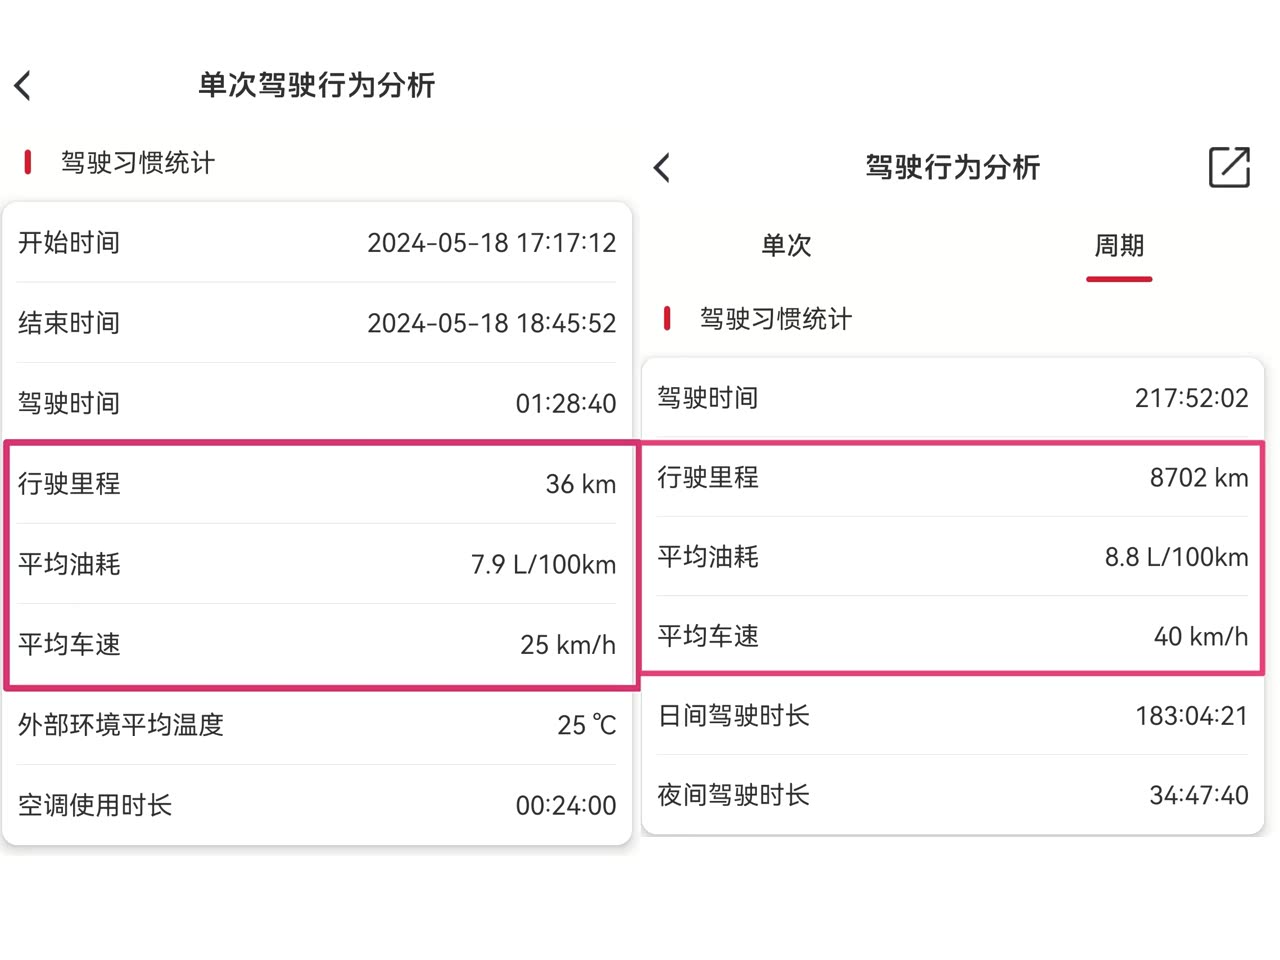The width and height of the screenshot is (1280, 960).
Task: Tap the 36 km mileage row
Action: [316, 484]
